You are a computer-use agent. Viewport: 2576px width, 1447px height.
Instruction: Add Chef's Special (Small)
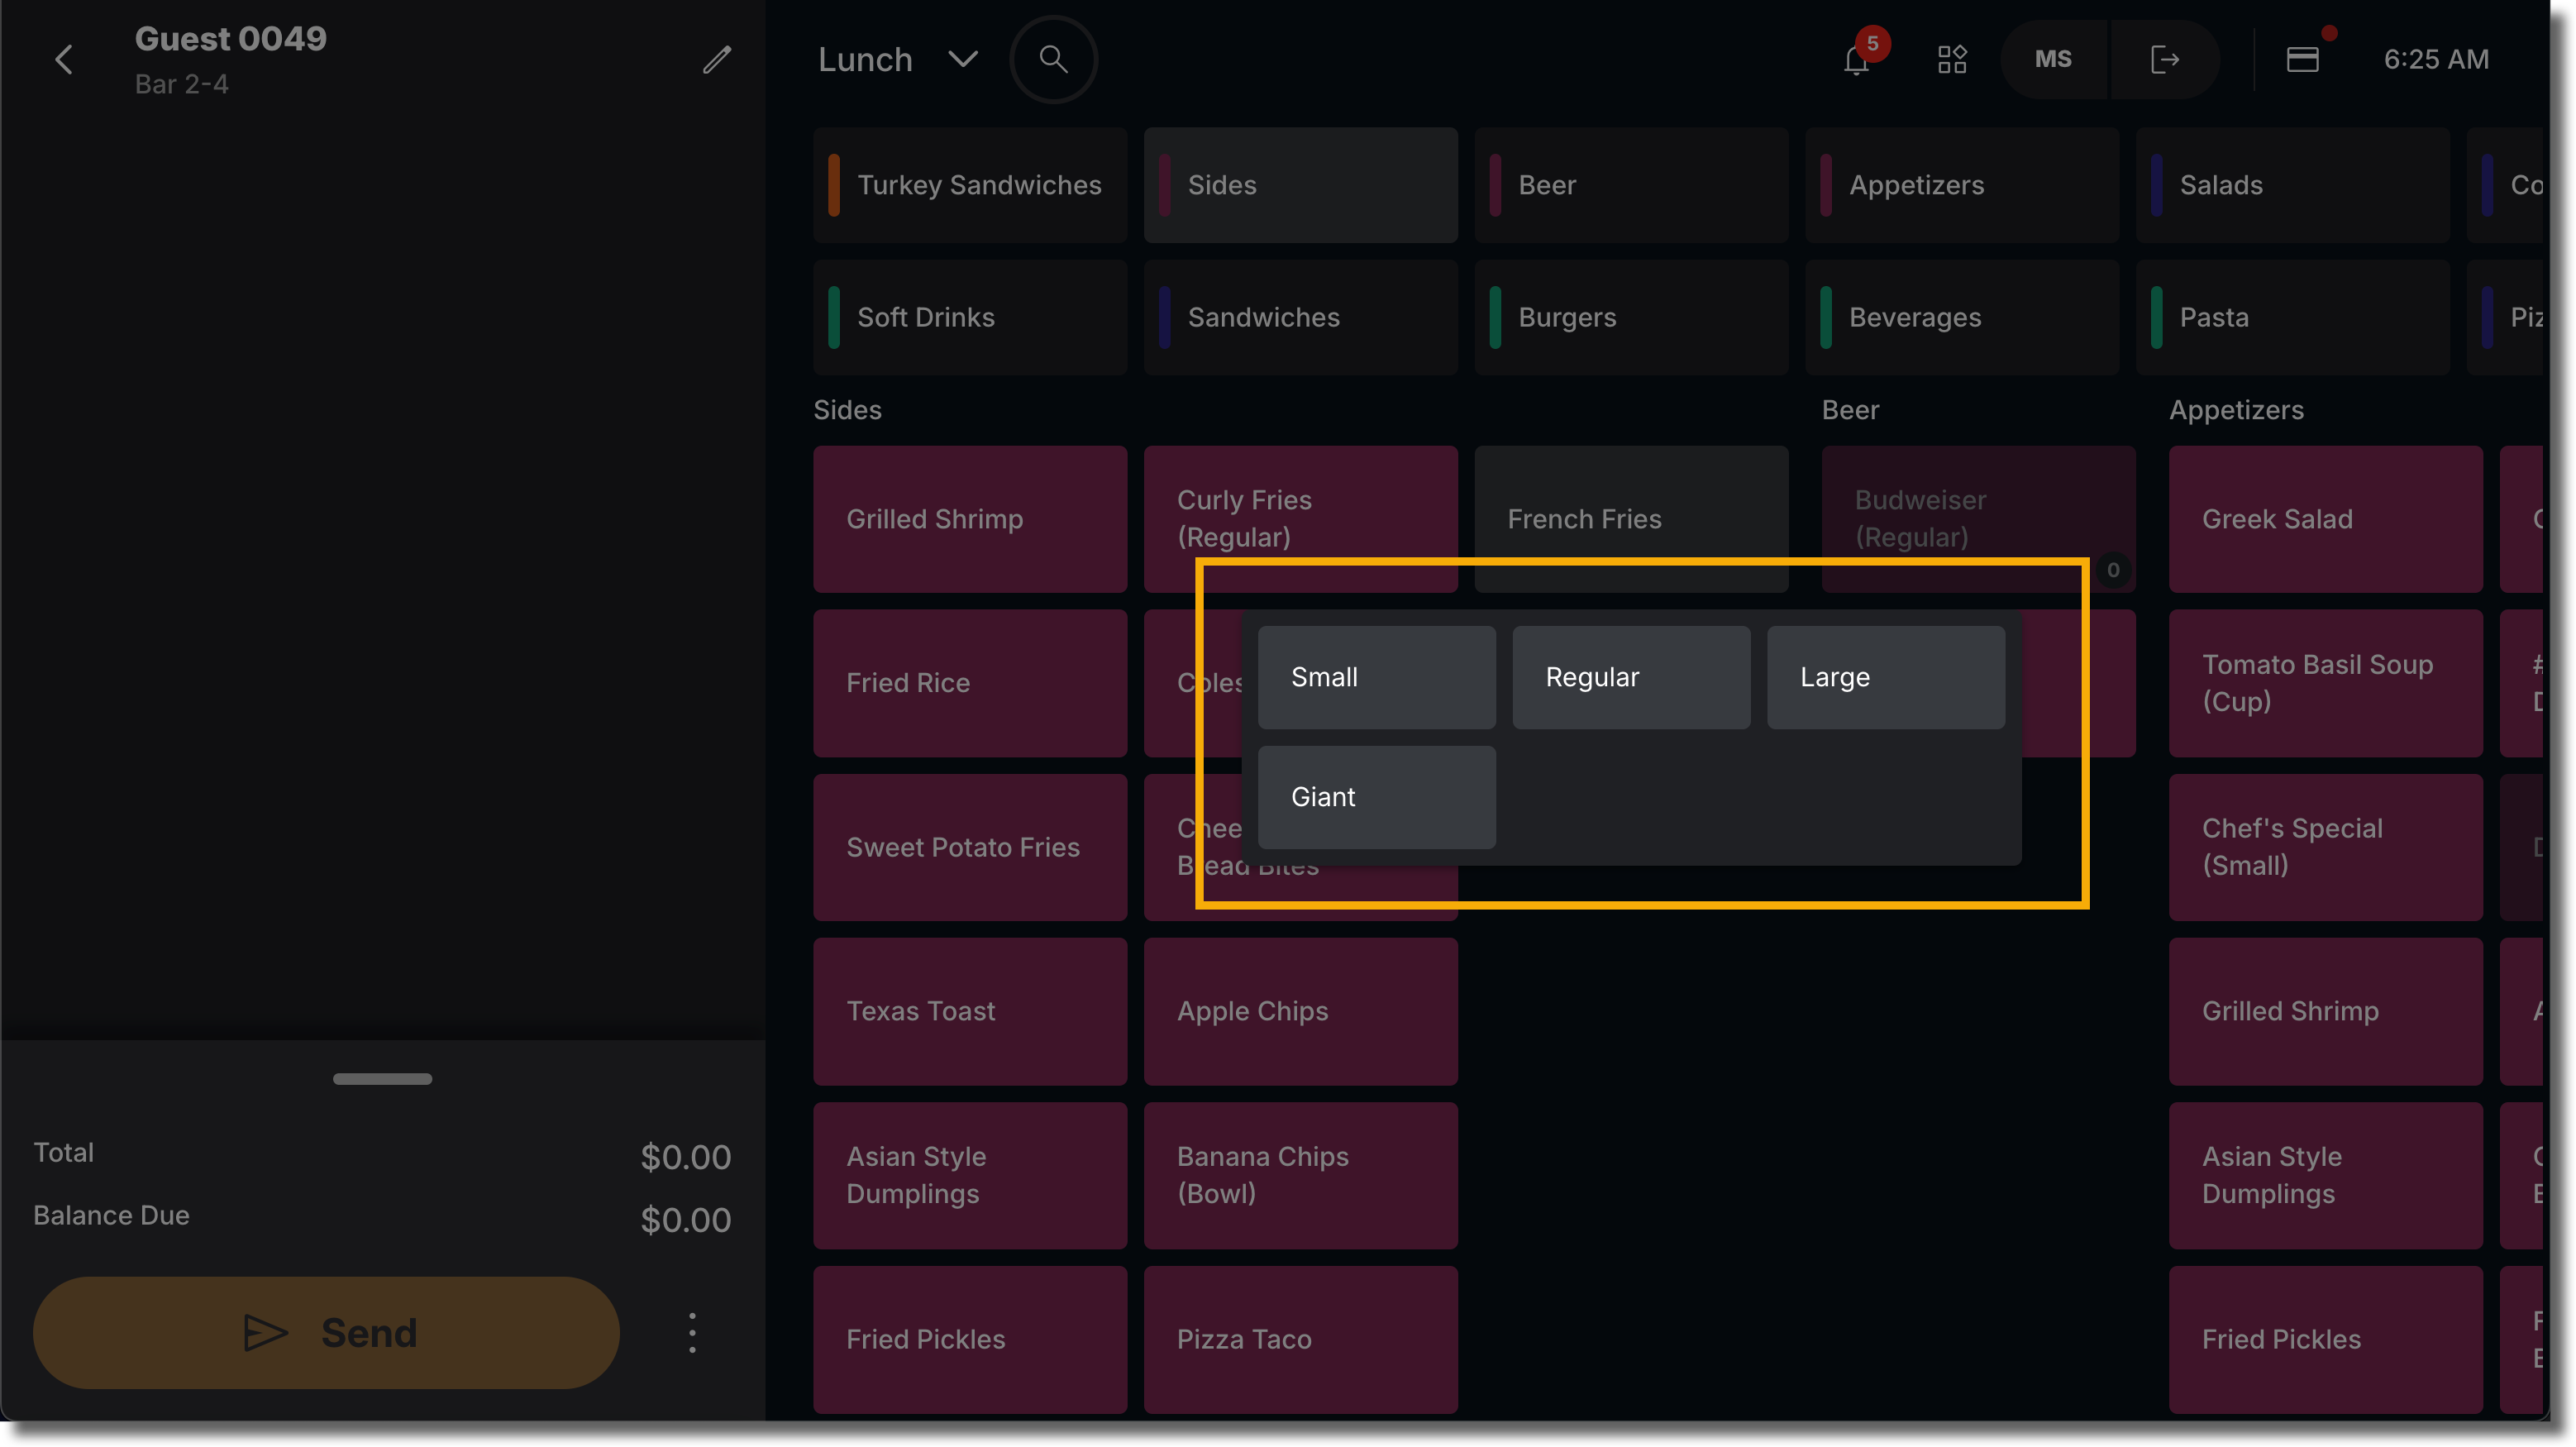point(2325,847)
